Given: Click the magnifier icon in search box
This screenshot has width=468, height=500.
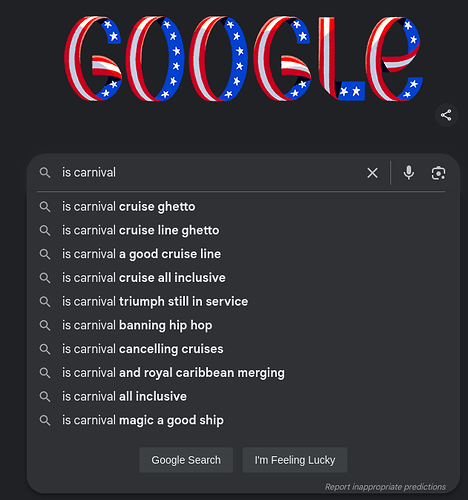Looking at the screenshot, I should click(x=45, y=173).
